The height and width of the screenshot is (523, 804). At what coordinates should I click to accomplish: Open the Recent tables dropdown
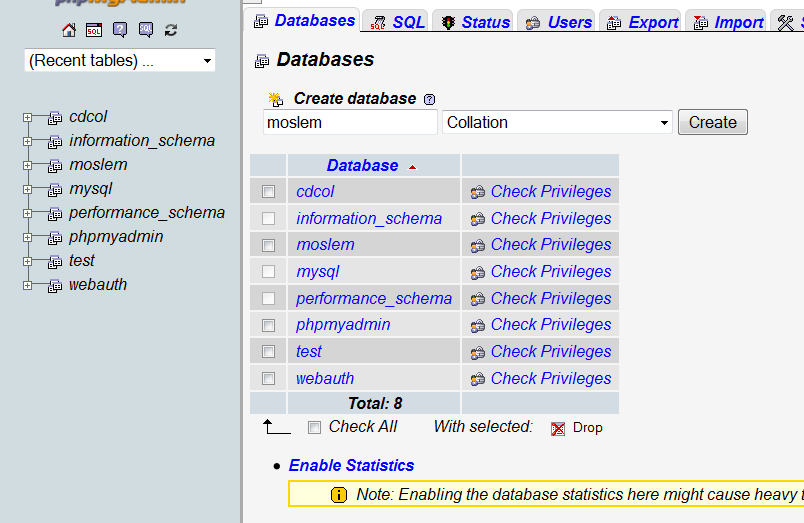[x=119, y=61]
